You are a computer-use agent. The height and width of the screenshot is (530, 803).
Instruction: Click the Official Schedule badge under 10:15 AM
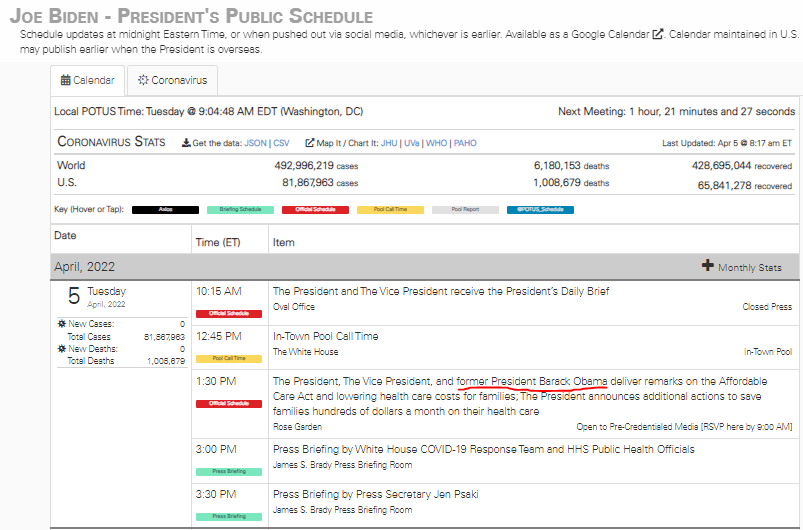229,313
